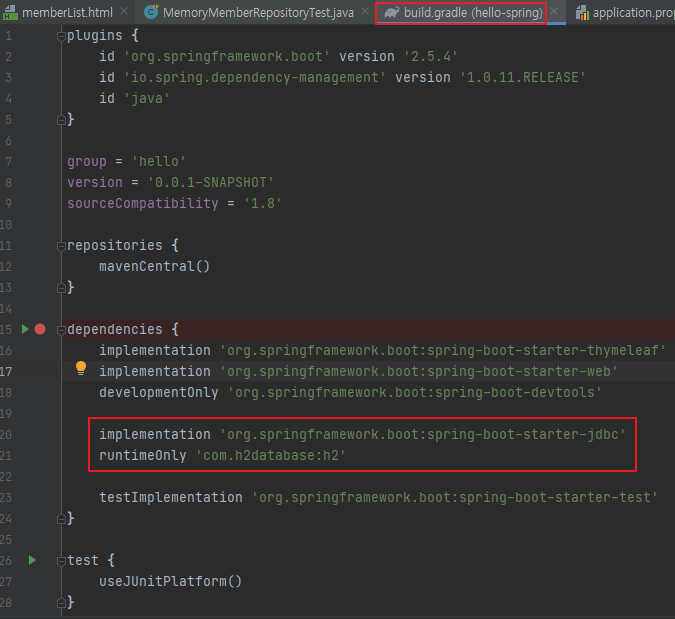Click 'org.springframework.boot' plugin id string
This screenshot has height=619, width=675.
(x=227, y=56)
